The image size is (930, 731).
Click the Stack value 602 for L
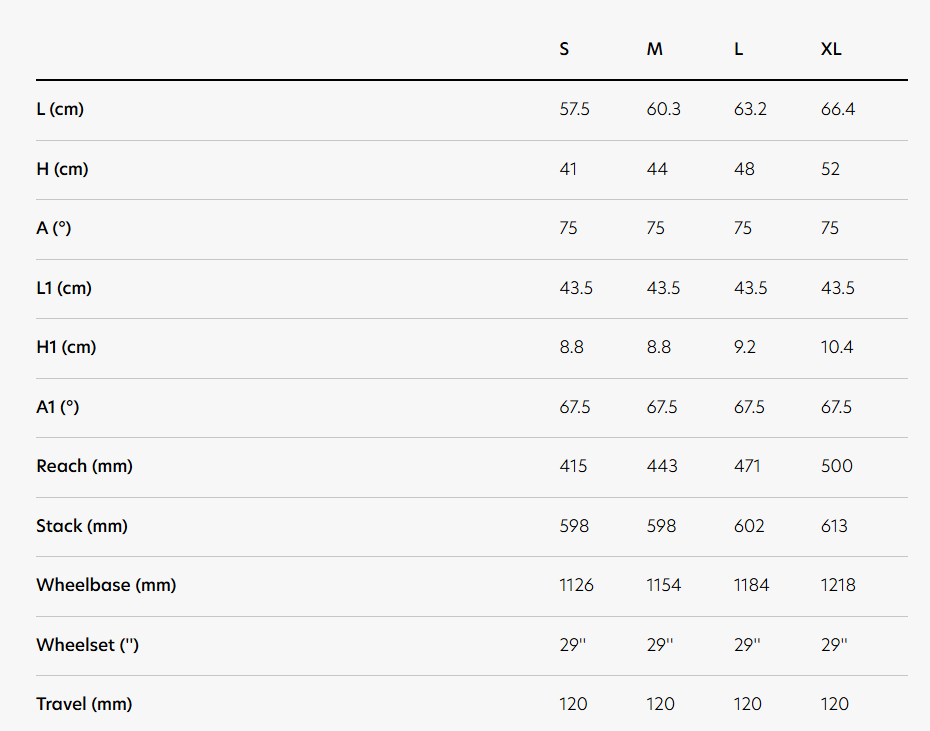[x=747, y=526]
